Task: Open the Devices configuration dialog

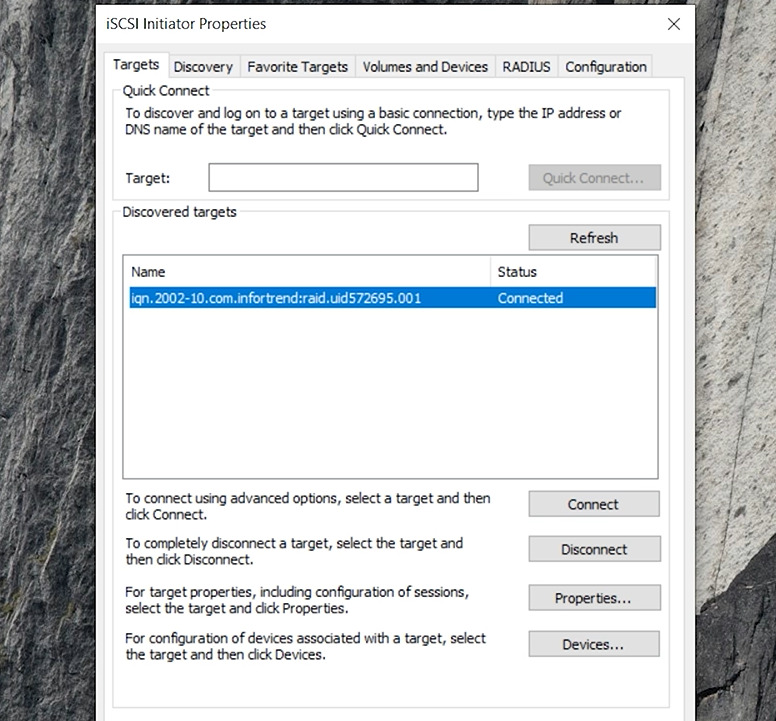Action: tap(594, 644)
